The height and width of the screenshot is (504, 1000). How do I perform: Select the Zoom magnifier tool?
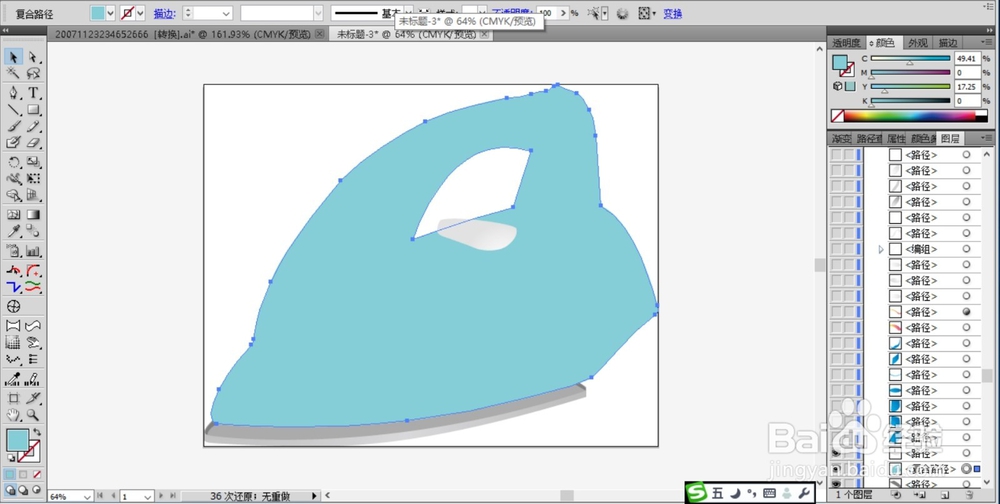[x=33, y=415]
